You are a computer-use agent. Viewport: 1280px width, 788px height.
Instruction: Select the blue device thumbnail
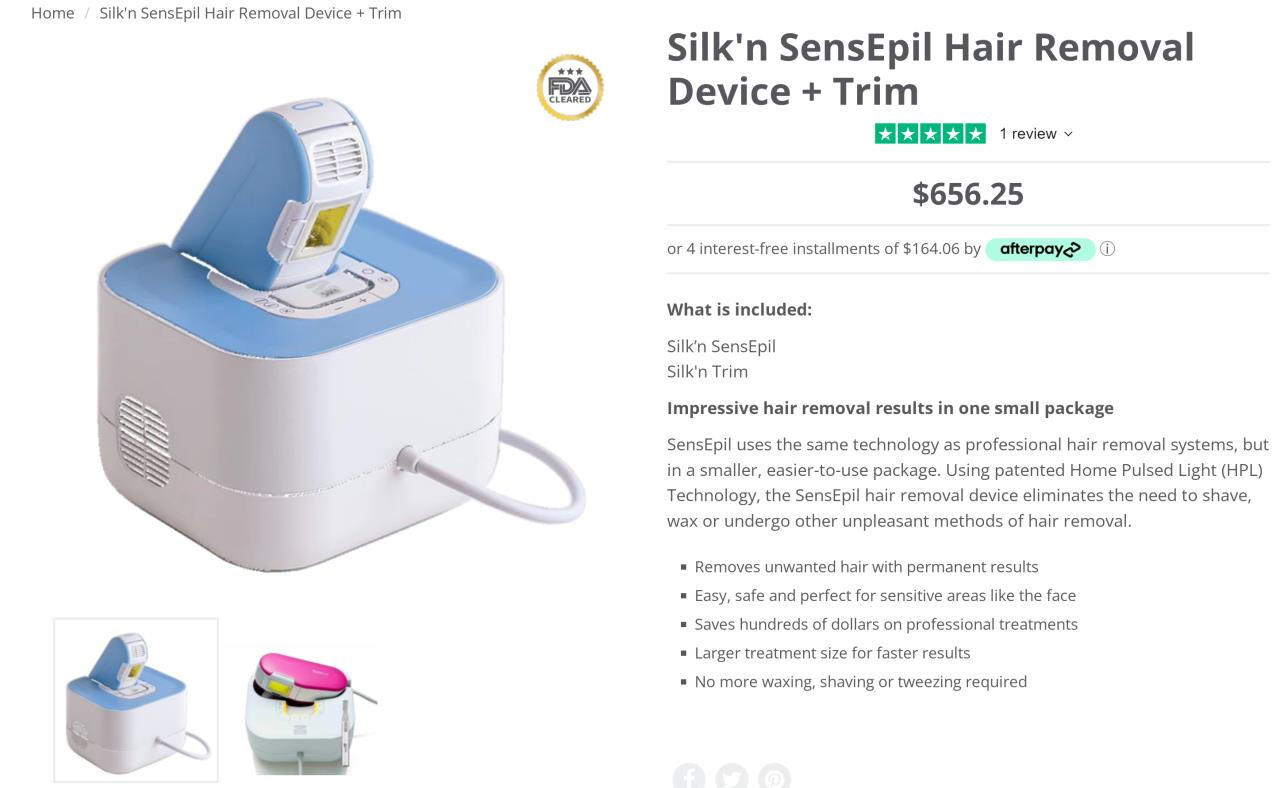coord(136,700)
